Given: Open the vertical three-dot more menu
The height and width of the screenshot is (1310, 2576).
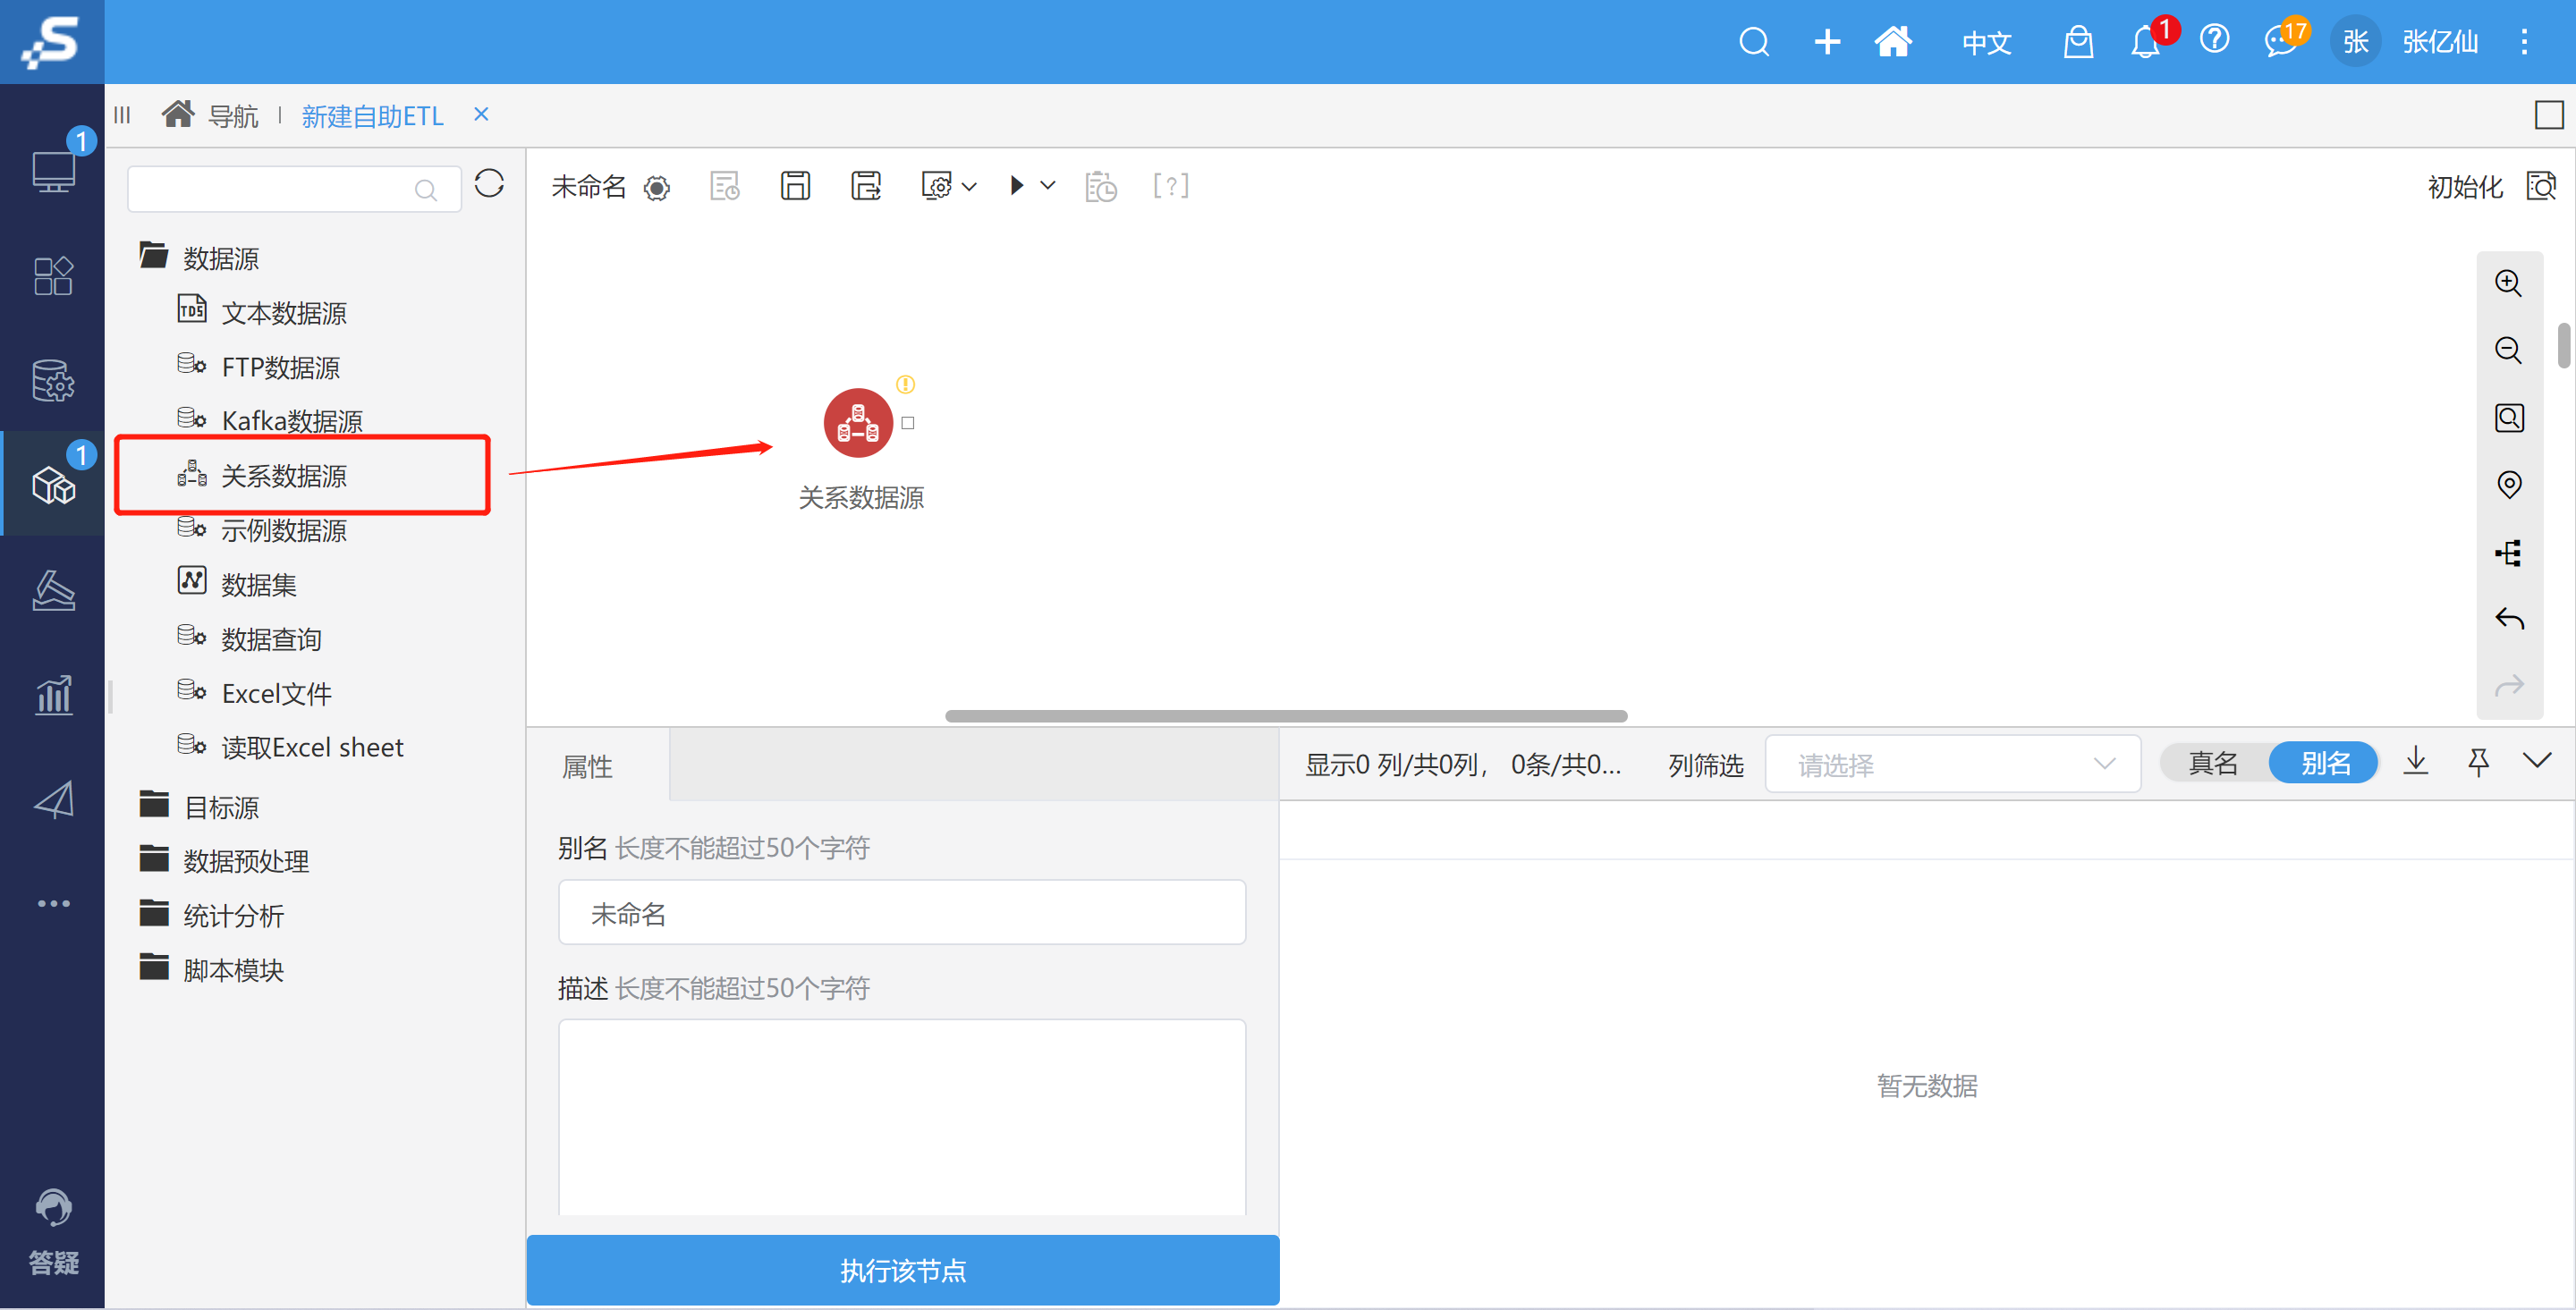Looking at the screenshot, I should pos(2523,42).
